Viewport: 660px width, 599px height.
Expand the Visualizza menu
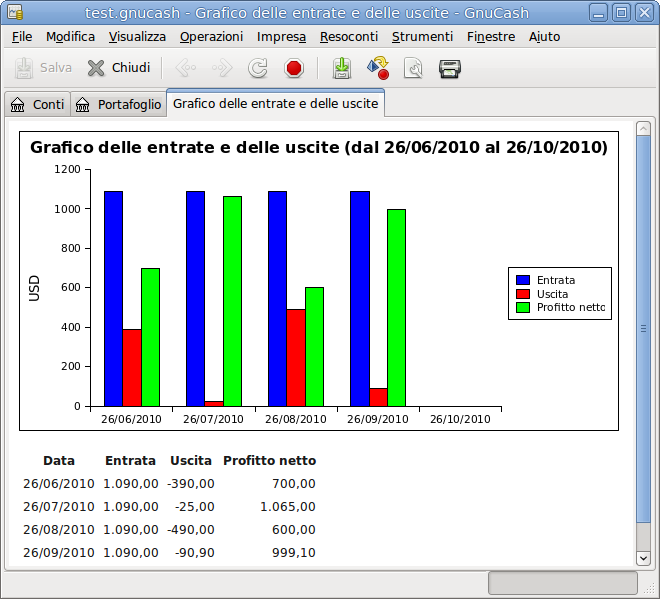coord(137,36)
